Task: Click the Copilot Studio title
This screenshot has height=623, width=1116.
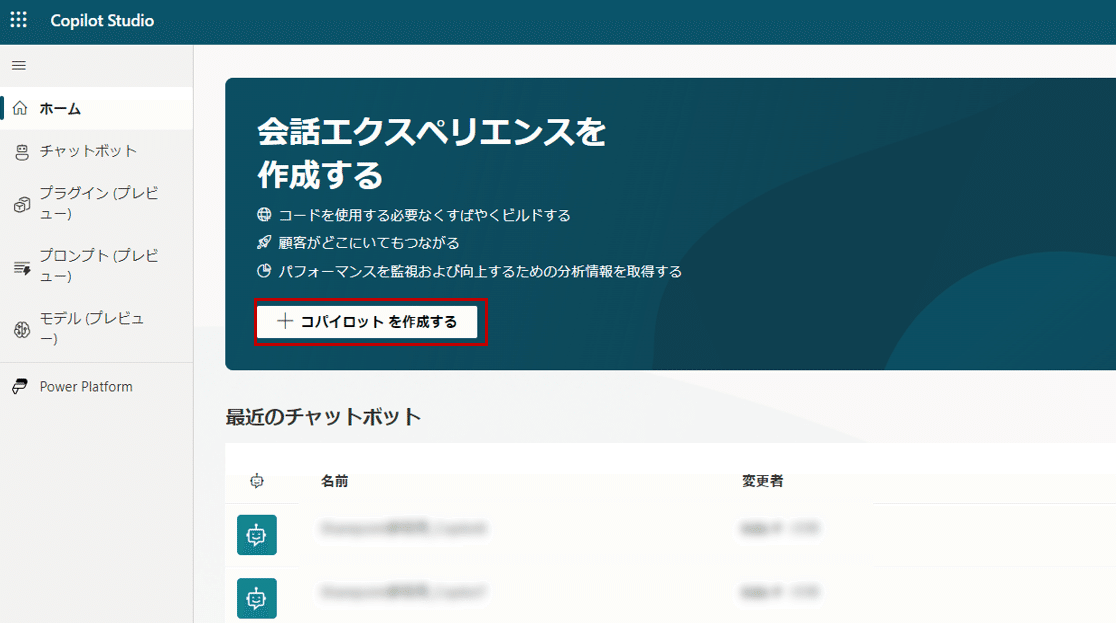Action: click(x=102, y=21)
